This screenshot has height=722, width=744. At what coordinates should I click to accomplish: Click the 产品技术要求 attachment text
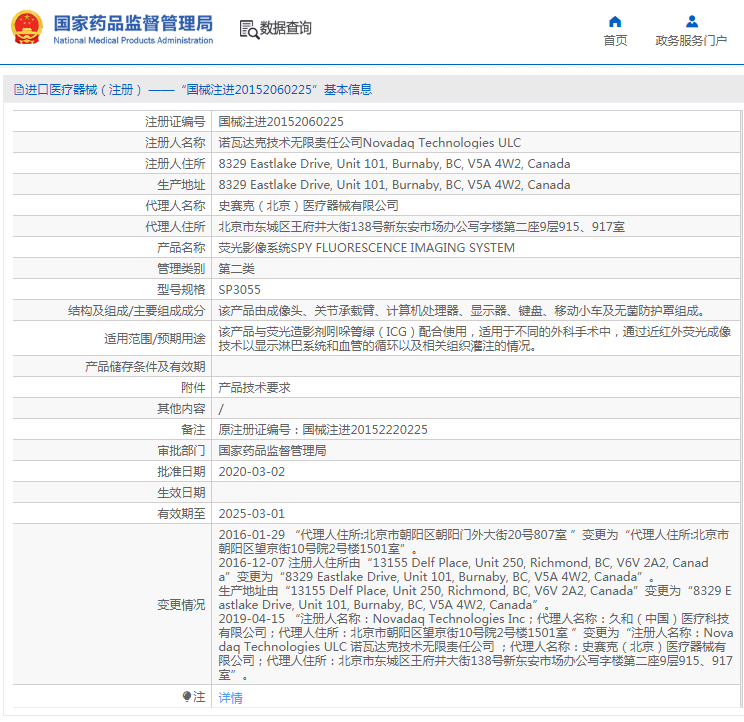pyautogui.click(x=254, y=388)
